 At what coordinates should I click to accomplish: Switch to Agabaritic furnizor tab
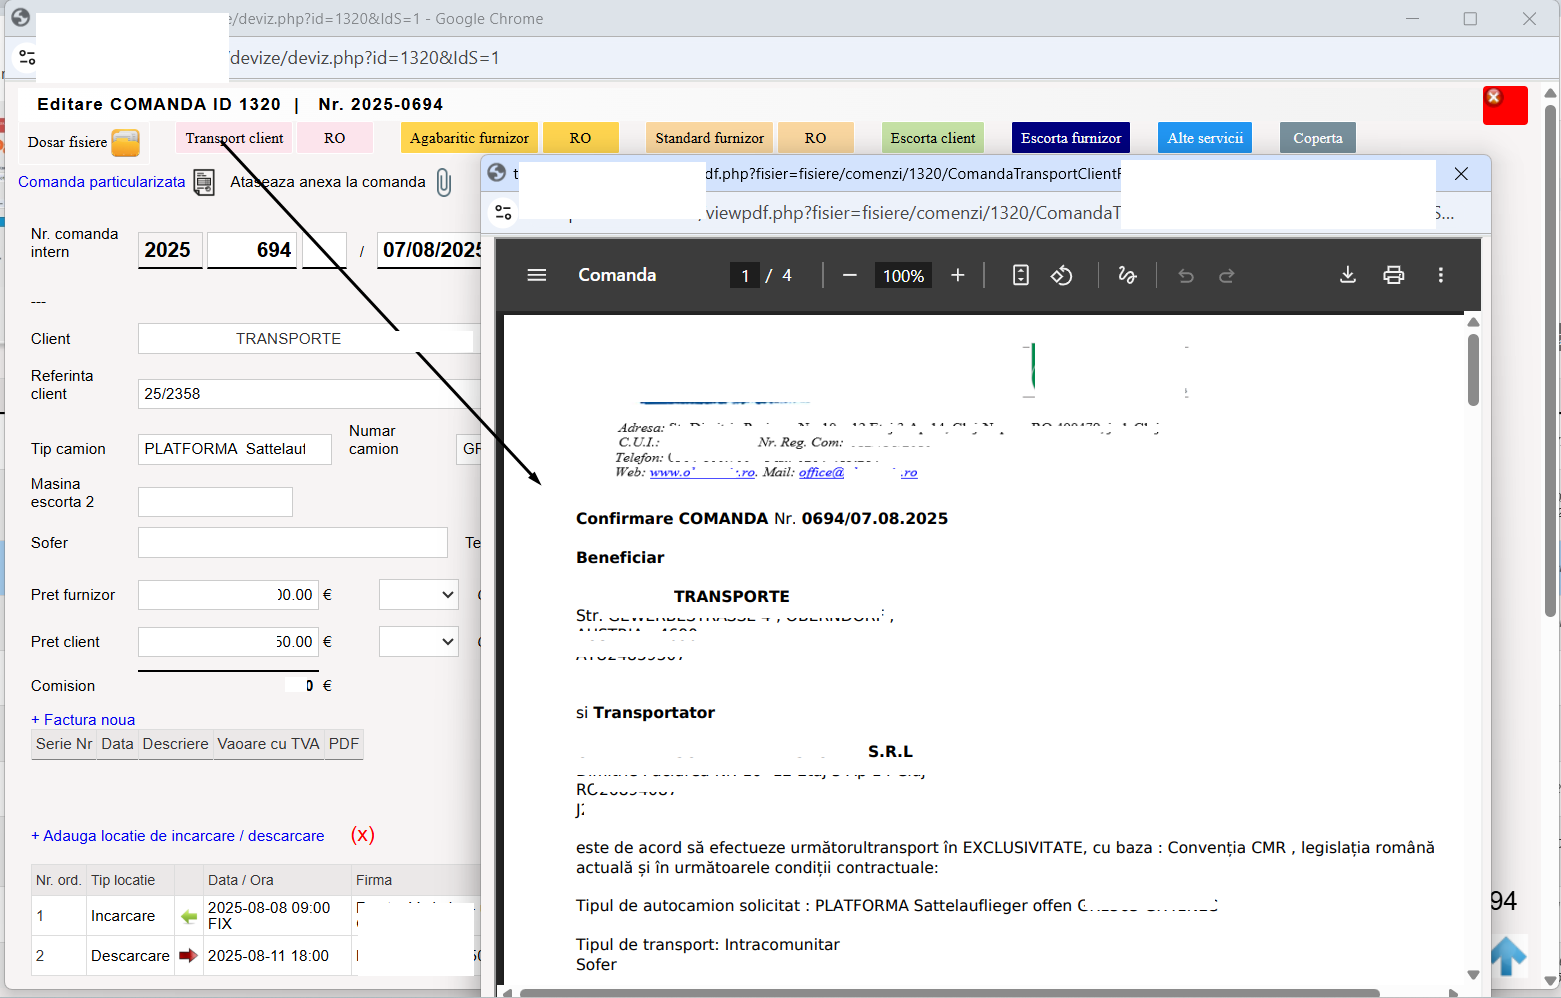(469, 138)
